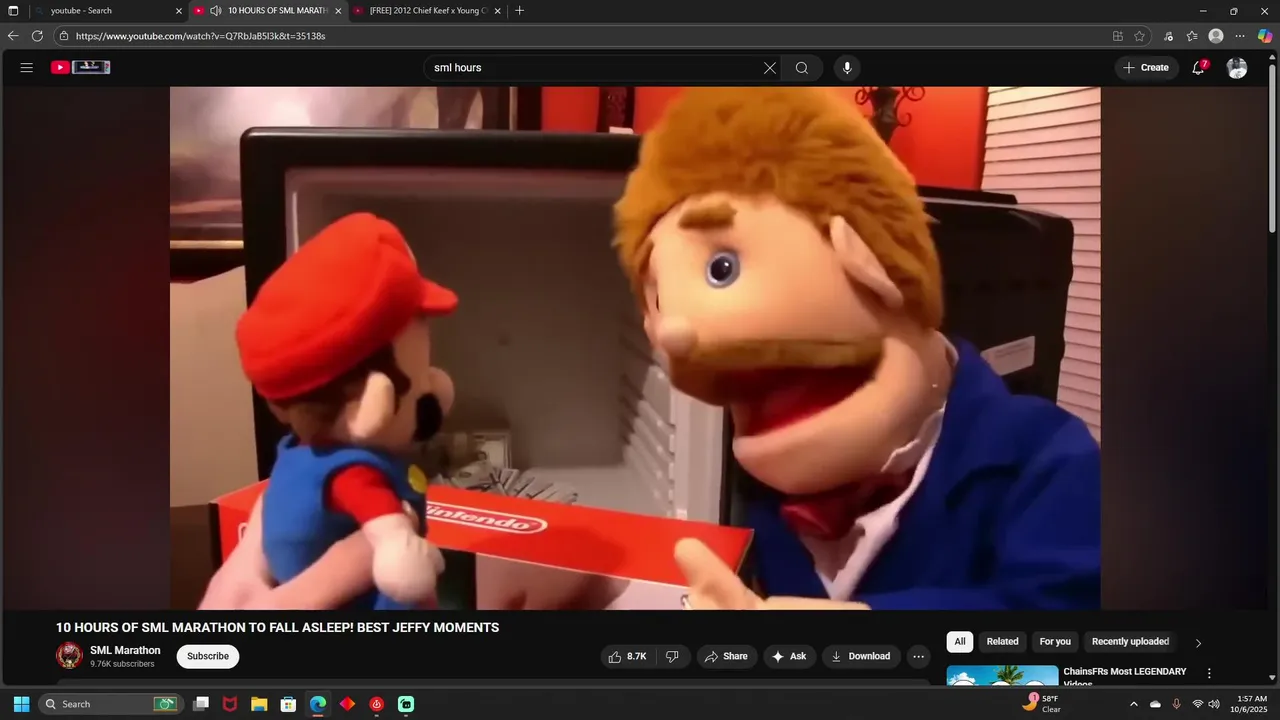Open the microphone in-use tray icon
The height and width of the screenshot is (720, 1280).
1176,704
